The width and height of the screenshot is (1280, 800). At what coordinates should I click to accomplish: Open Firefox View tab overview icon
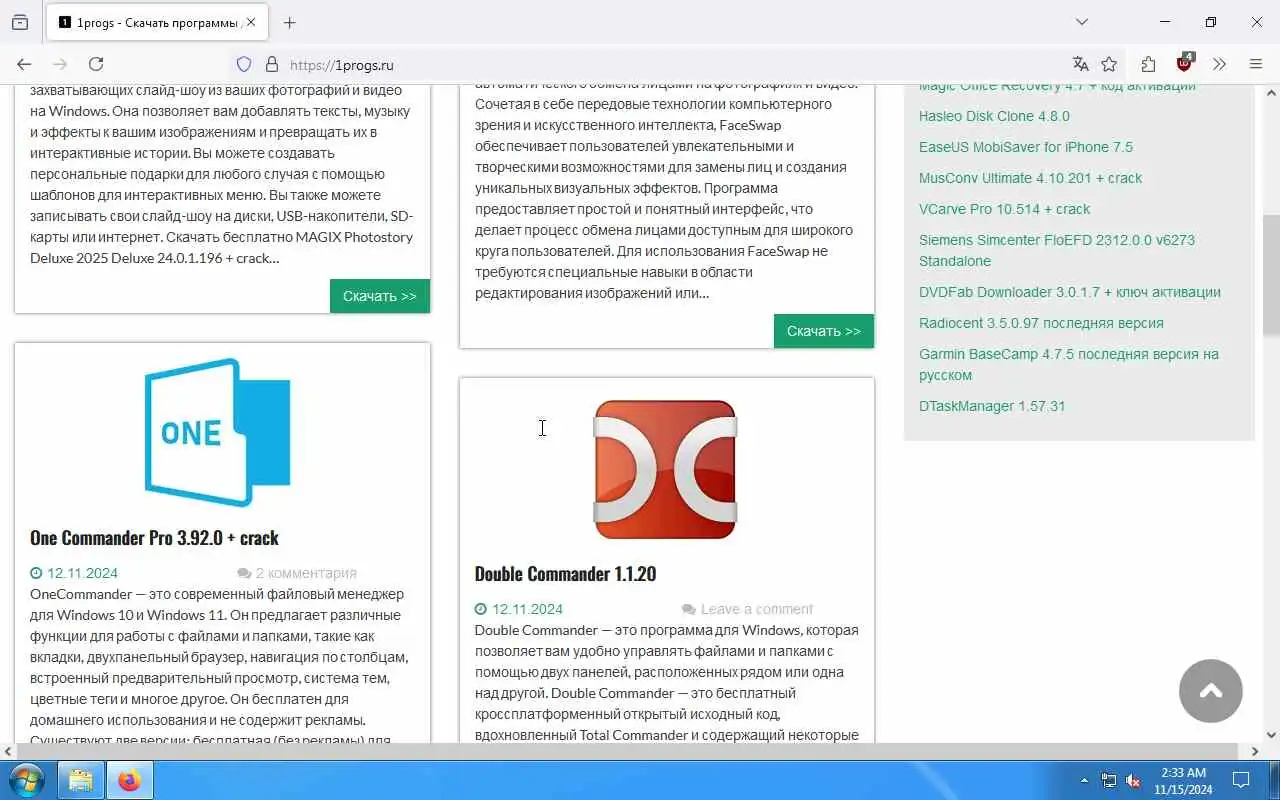(x=20, y=22)
